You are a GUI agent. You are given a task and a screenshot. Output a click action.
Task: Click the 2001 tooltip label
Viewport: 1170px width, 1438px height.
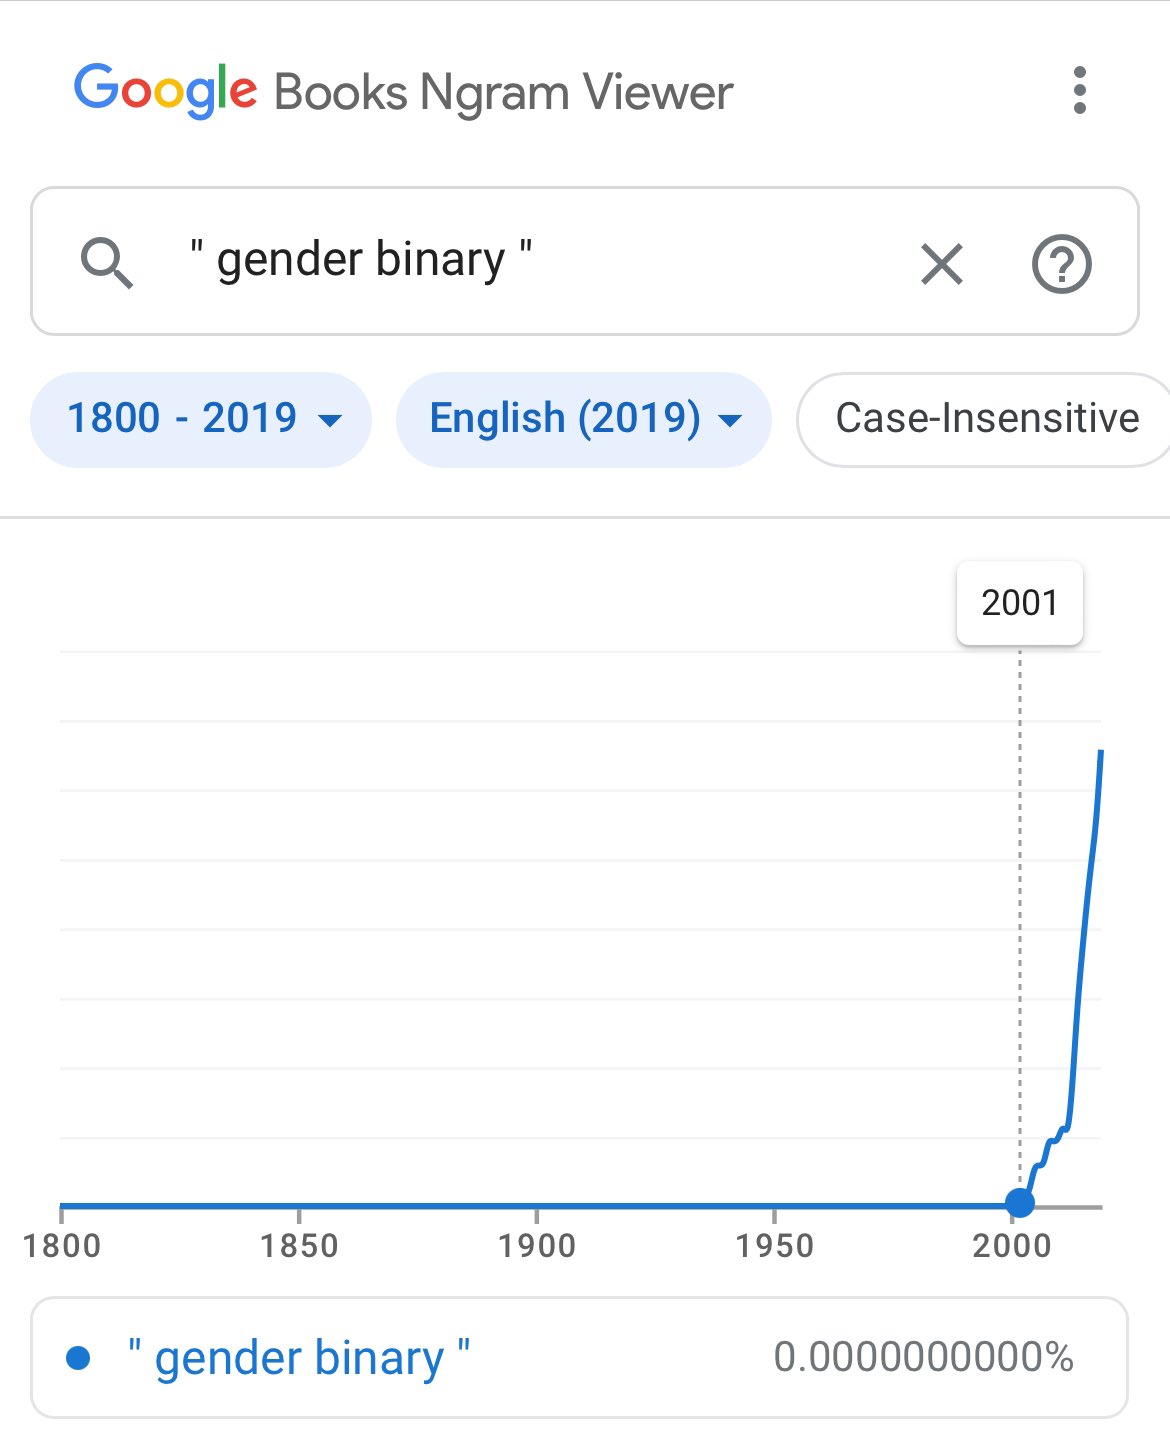point(1019,603)
